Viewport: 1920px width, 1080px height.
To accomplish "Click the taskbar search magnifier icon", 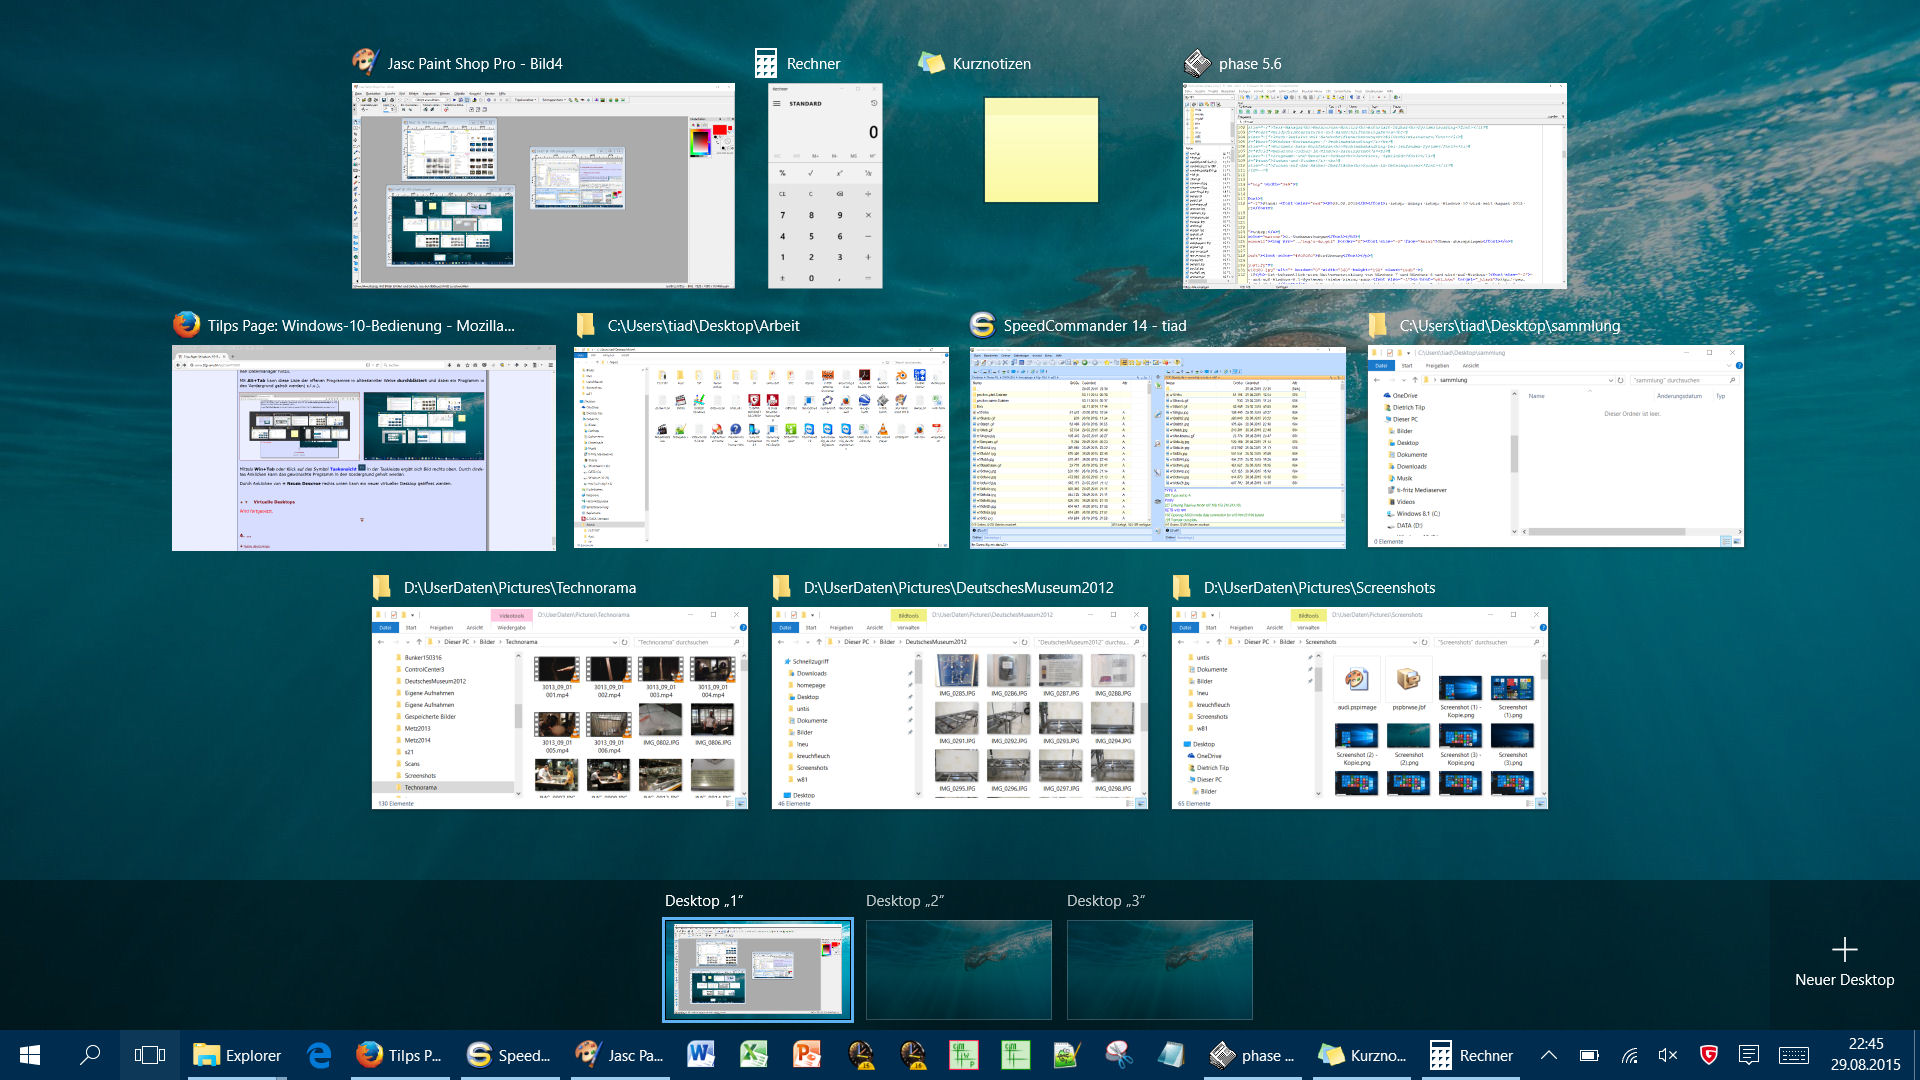I will pos(90,1055).
